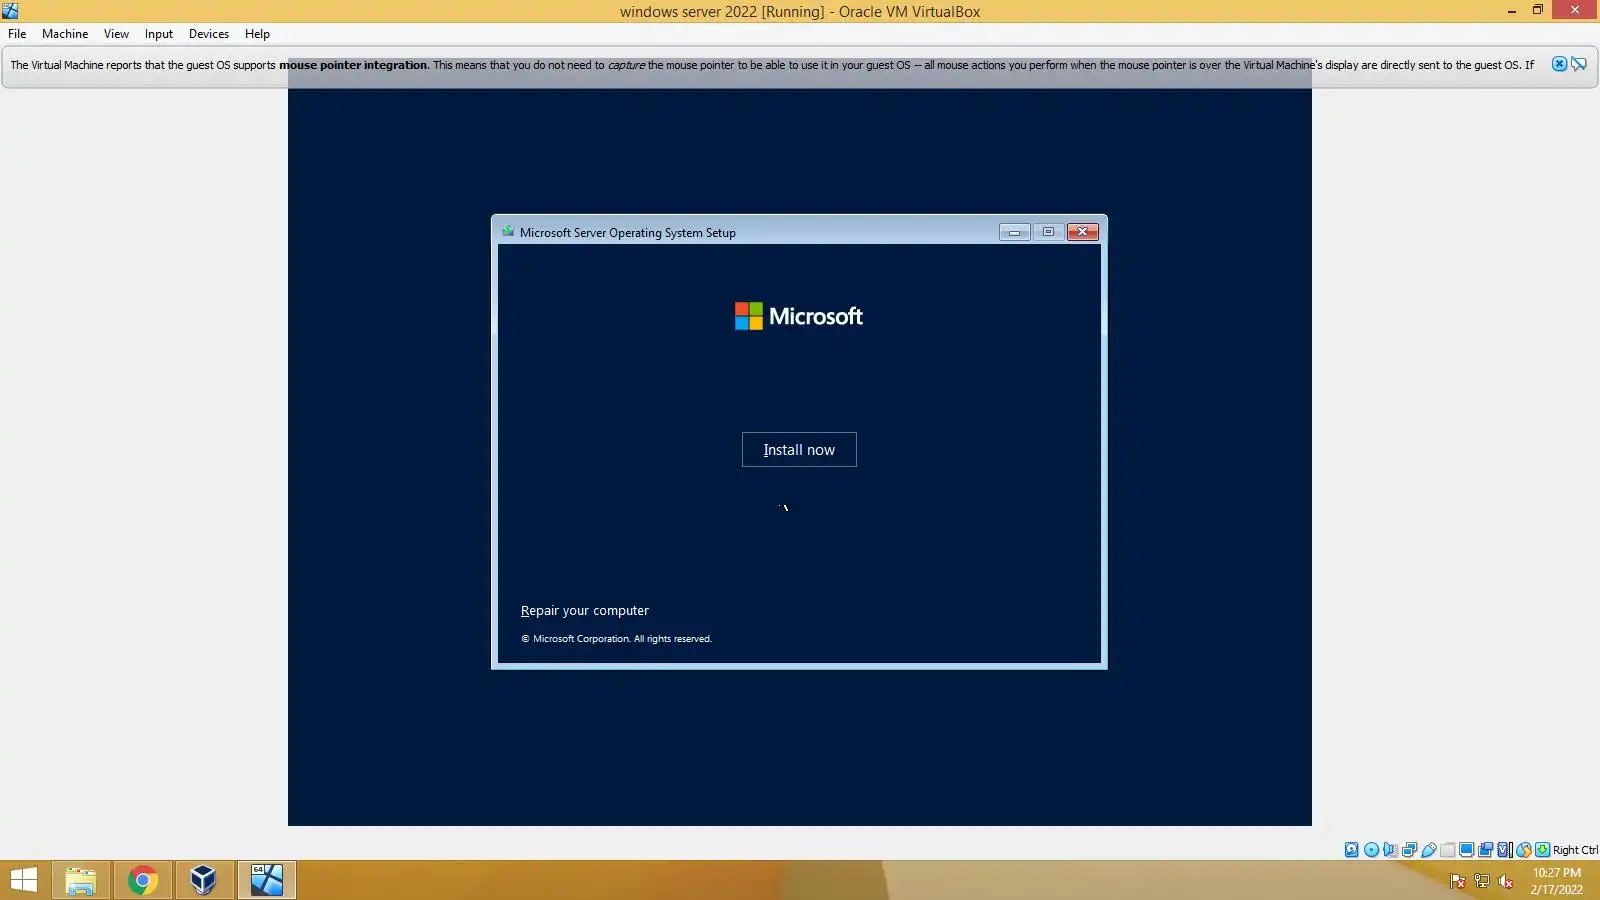Dismiss the mouse pointer integration notification
Viewport: 1600px width, 900px height.
point(1559,64)
